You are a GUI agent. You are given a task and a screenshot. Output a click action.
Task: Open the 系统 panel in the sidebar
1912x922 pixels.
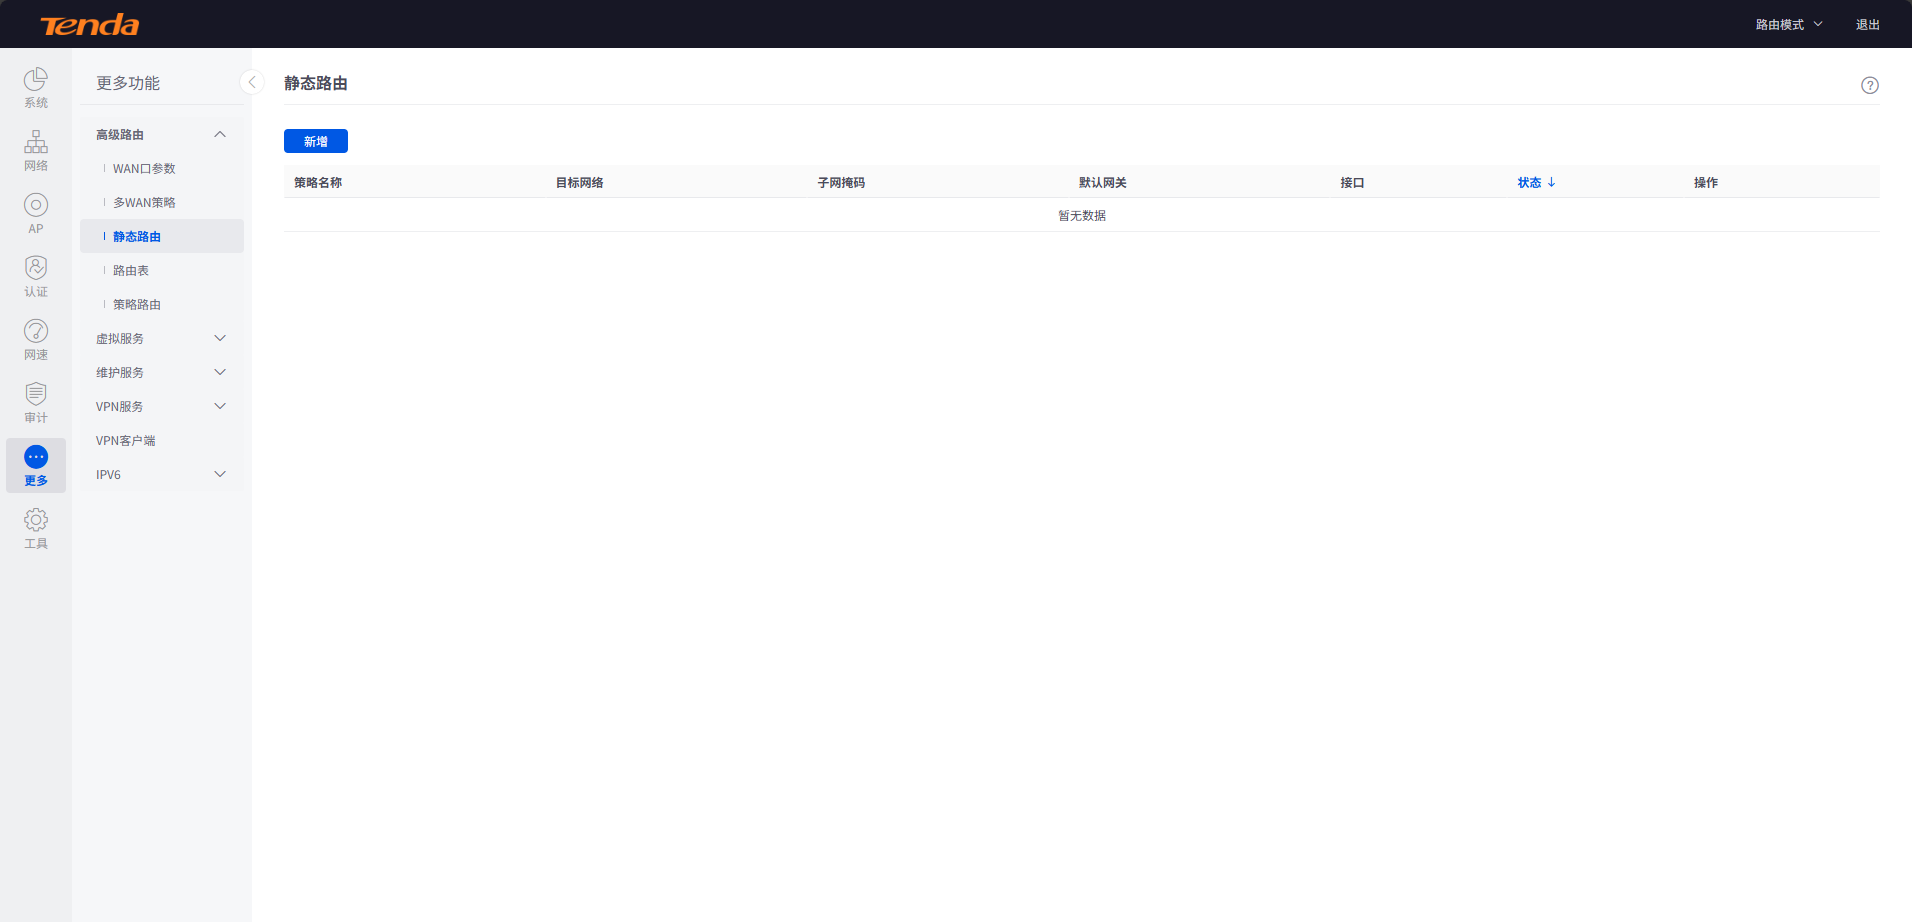pos(36,86)
